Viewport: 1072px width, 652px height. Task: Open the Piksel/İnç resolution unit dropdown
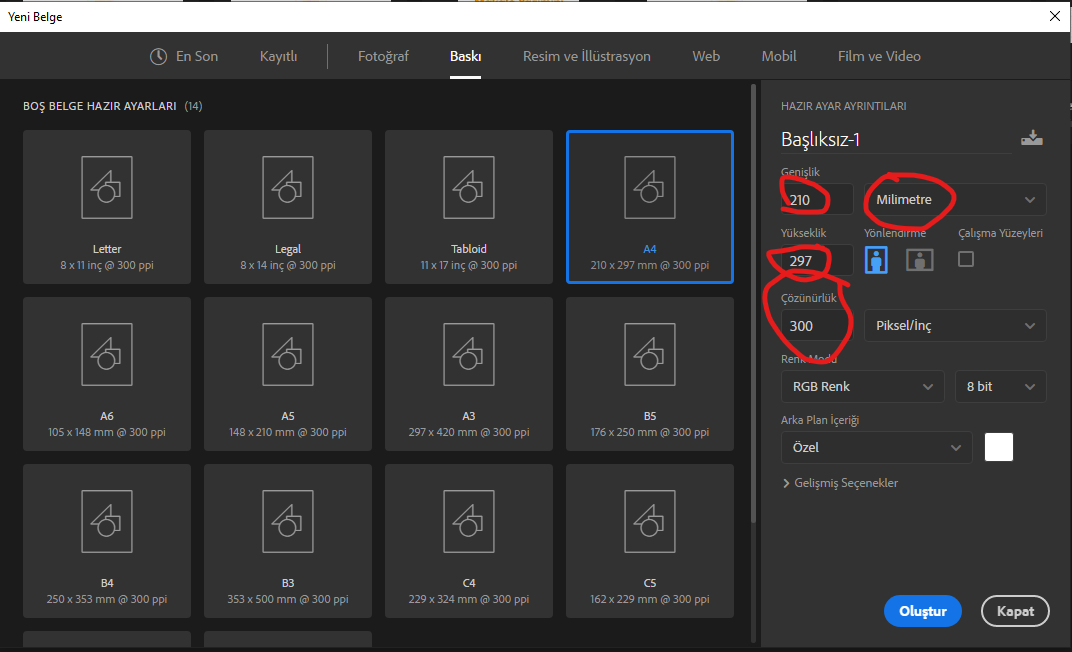coord(955,325)
